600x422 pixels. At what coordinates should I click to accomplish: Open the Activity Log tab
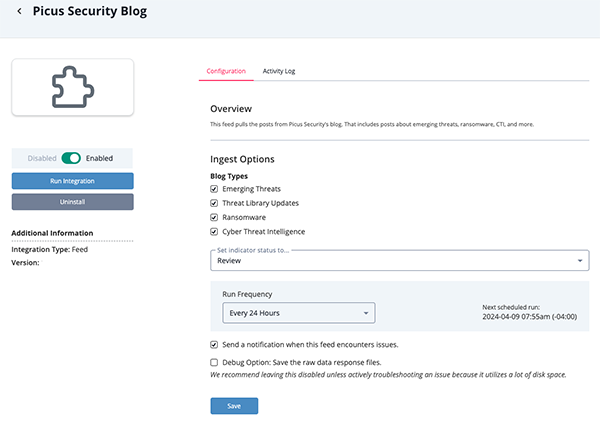coord(279,71)
